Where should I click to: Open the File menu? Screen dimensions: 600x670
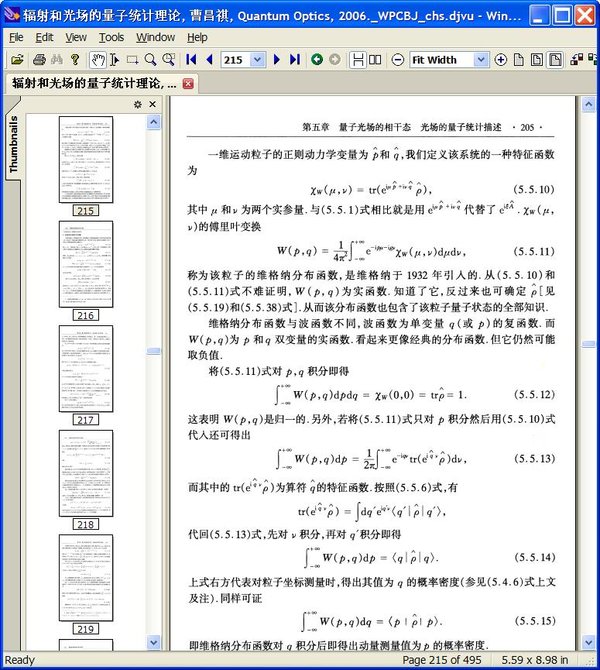click(x=16, y=38)
